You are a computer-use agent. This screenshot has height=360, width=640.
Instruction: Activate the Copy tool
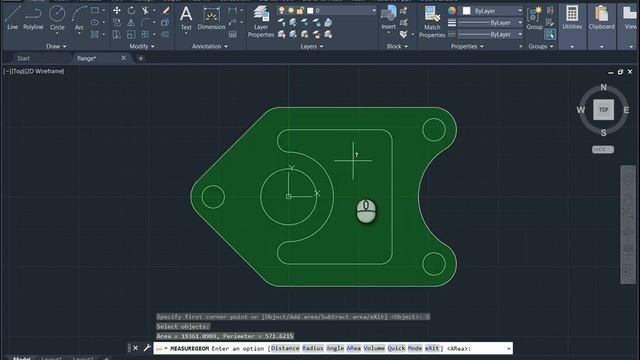117,22
